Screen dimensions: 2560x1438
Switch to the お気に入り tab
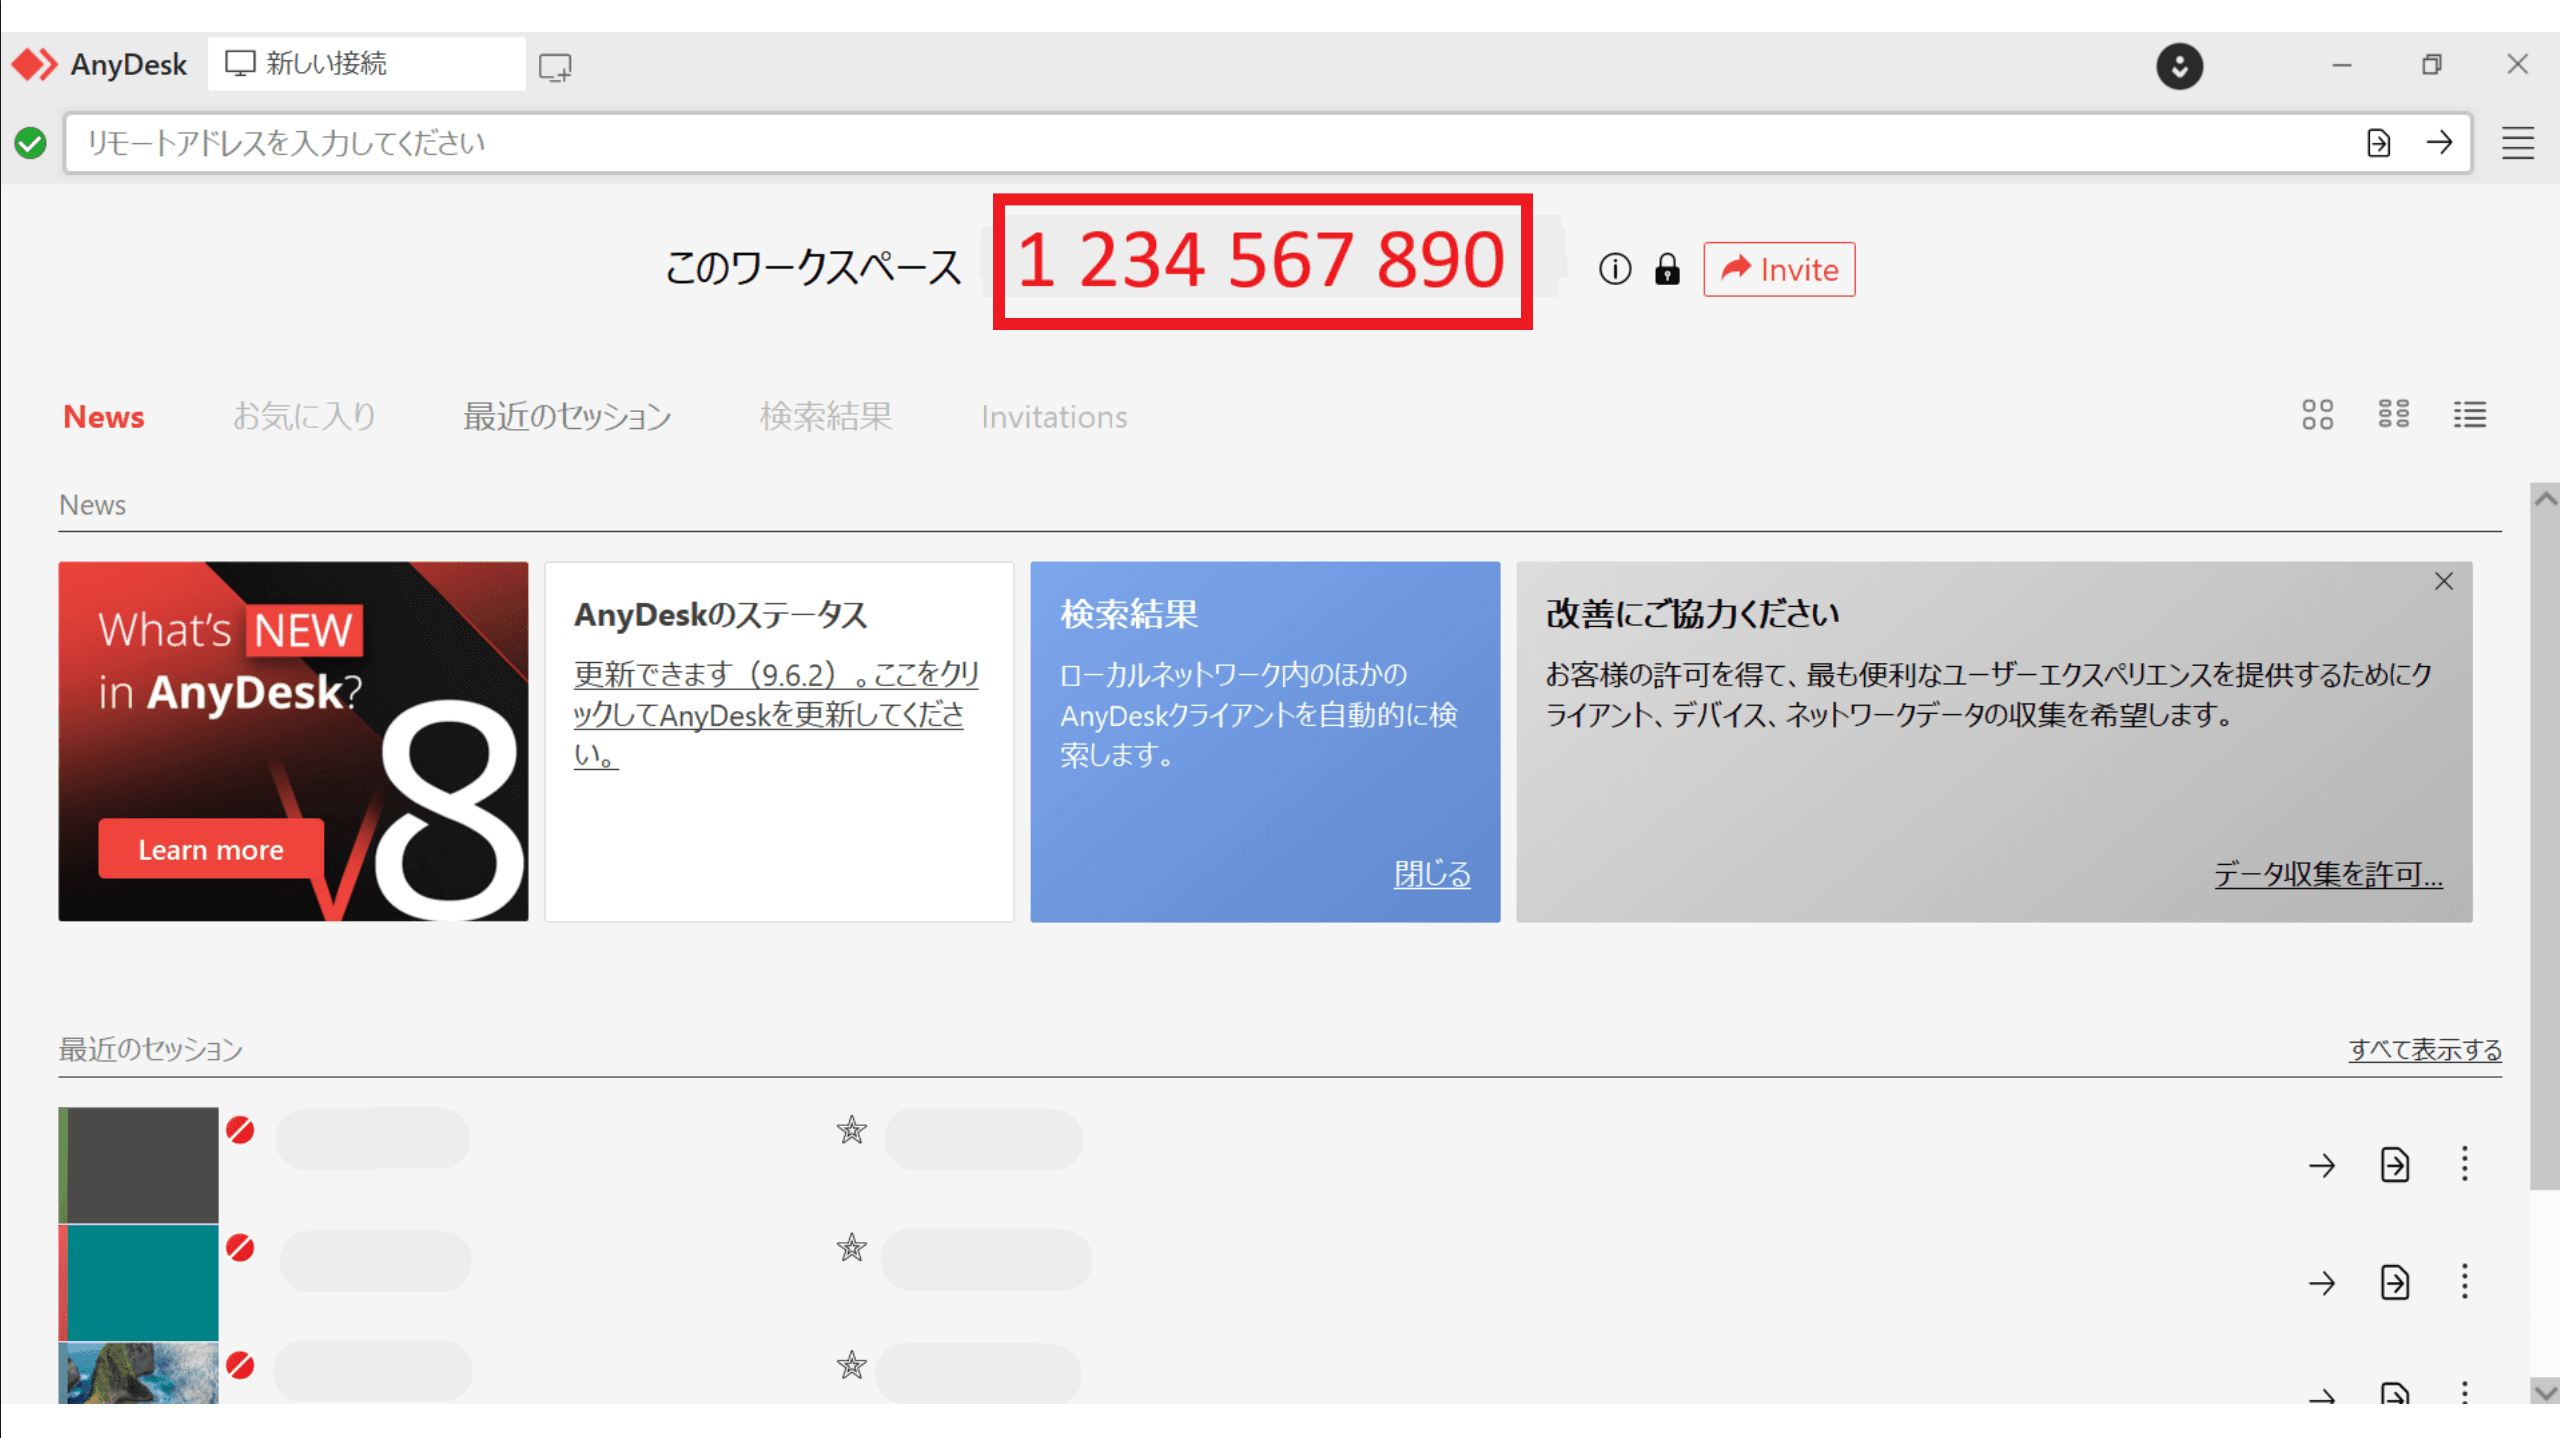click(x=303, y=416)
